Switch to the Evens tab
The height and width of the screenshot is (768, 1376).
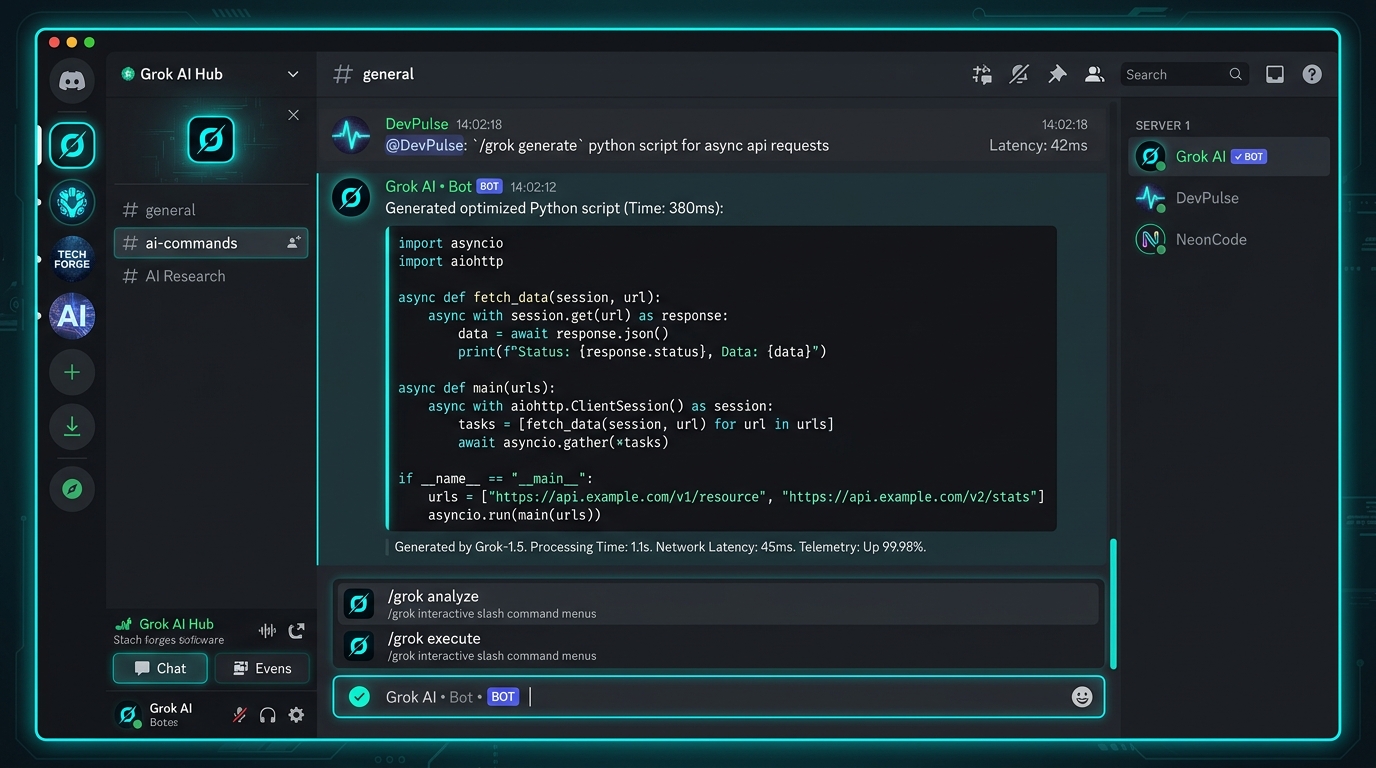(x=262, y=668)
